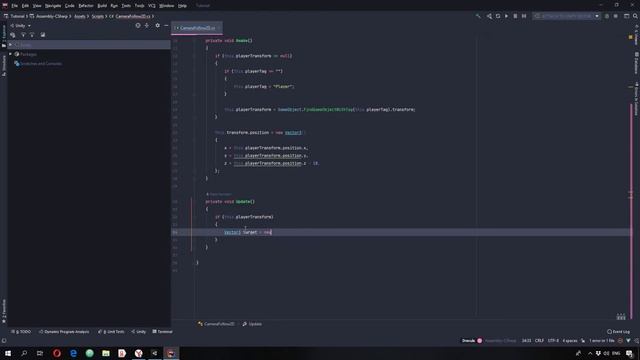Image resolution: width=640 pixels, height=360 pixels.
Task: Click the caret position indicator in status bar
Action: [527, 341]
